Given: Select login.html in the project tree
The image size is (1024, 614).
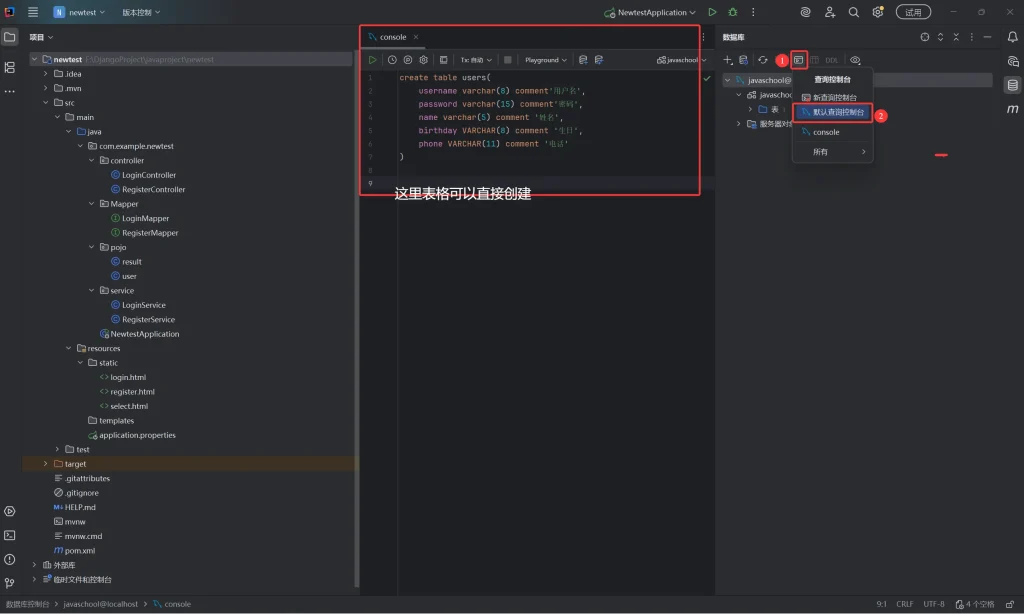Looking at the screenshot, I should coord(128,377).
